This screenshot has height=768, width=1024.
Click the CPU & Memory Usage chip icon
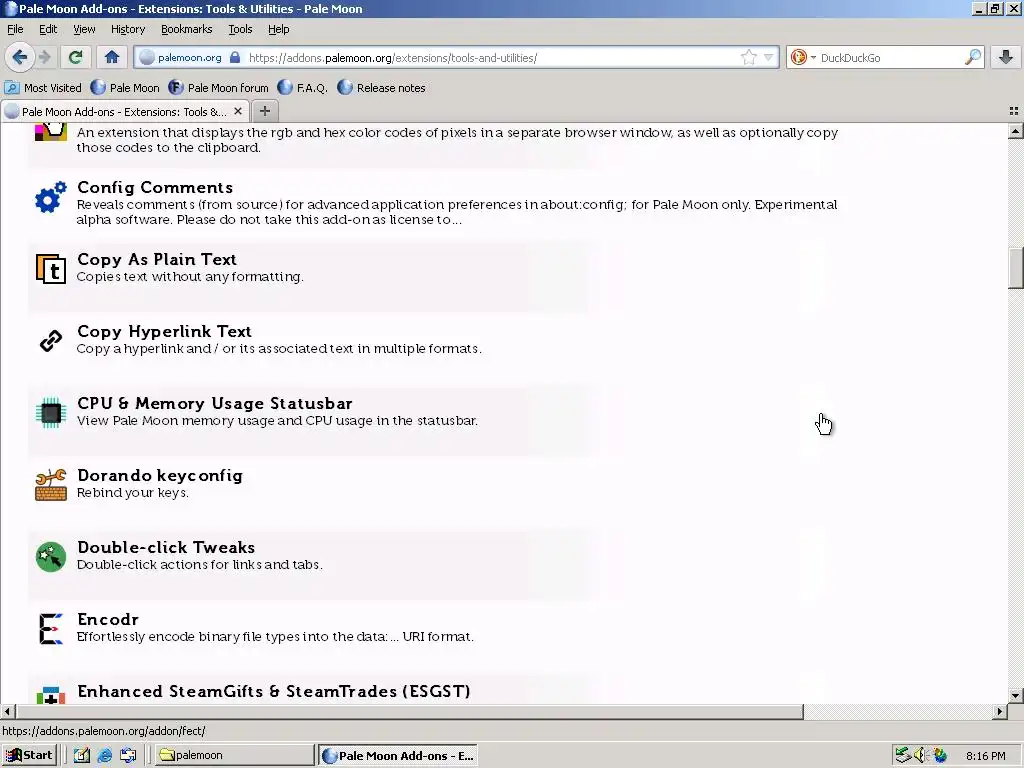(51, 413)
